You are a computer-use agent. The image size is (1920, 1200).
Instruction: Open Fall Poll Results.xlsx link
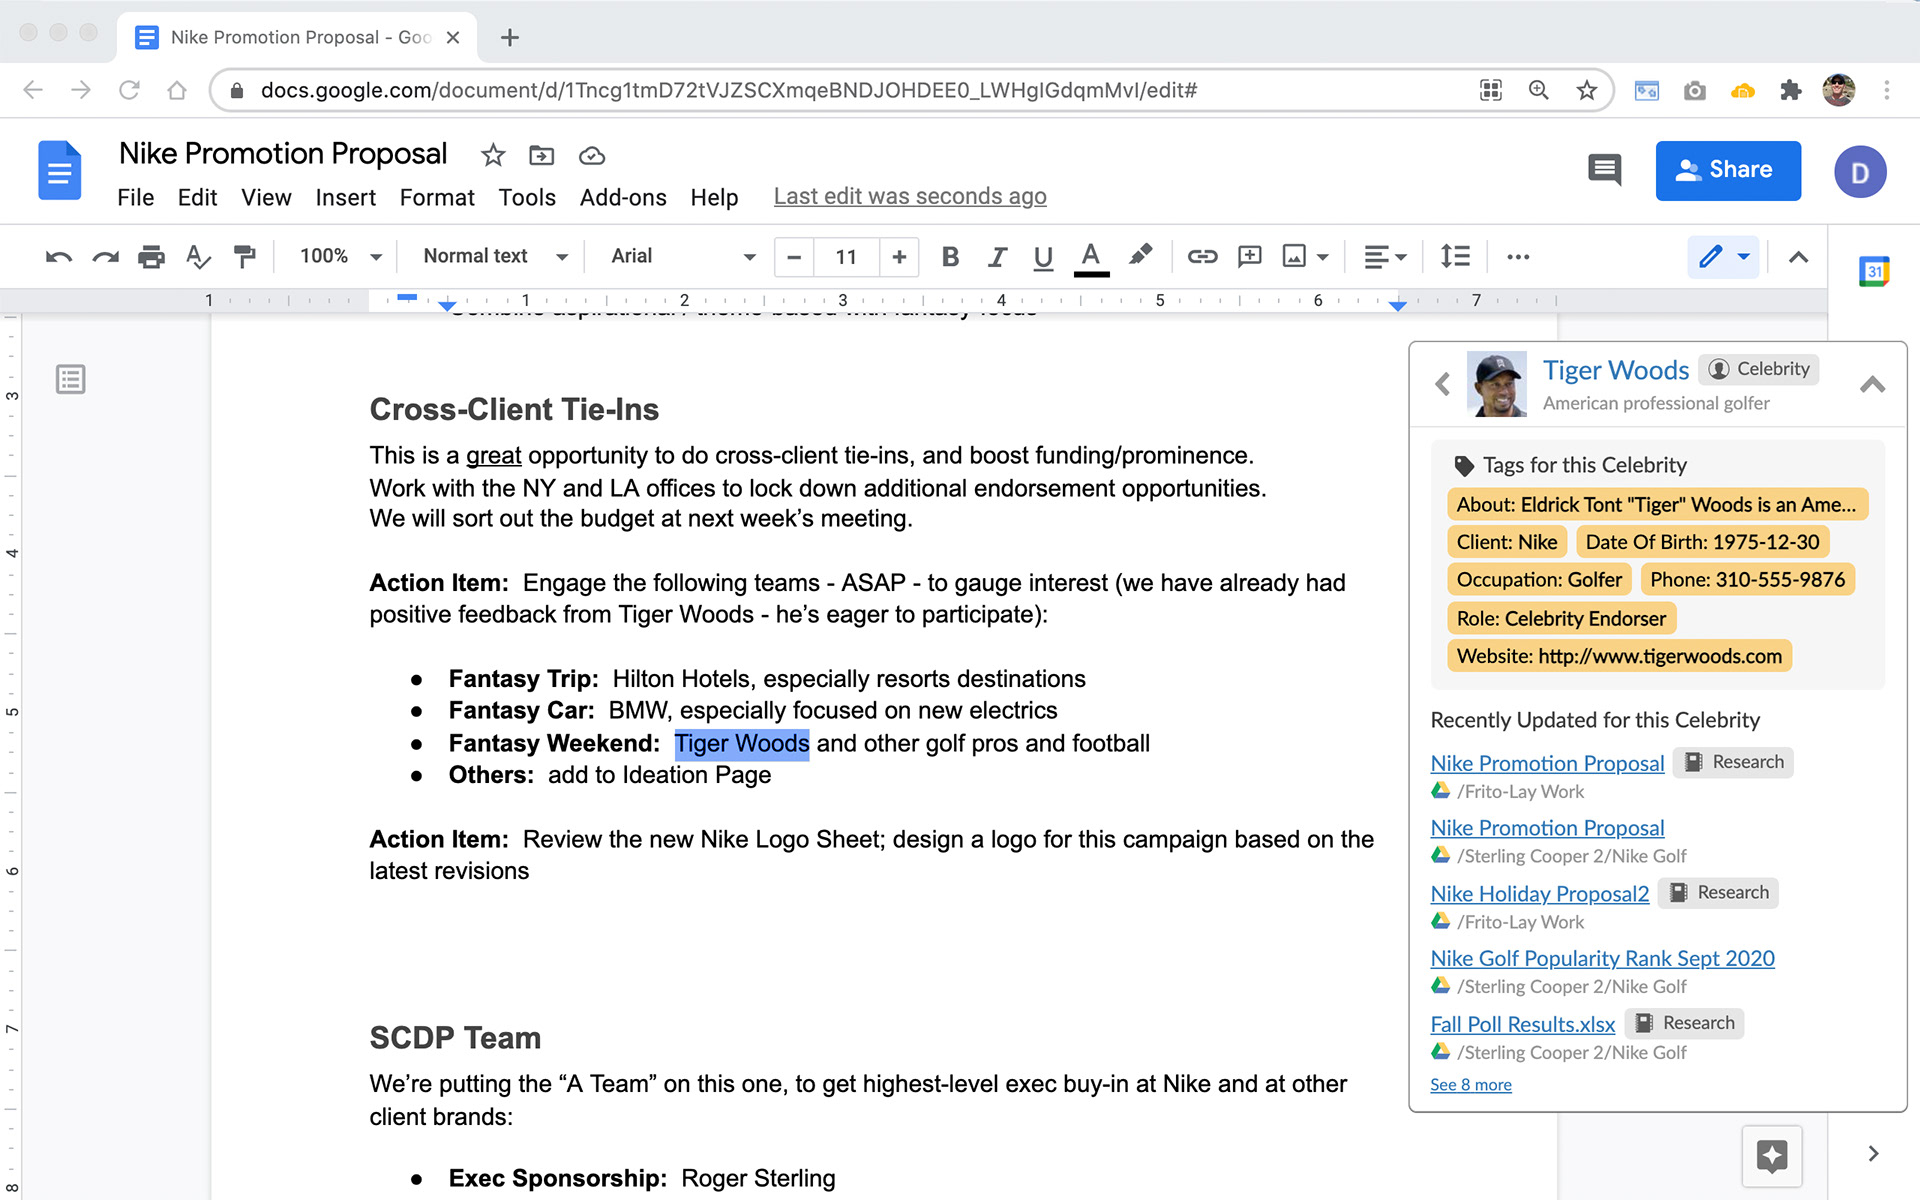pos(1522,1024)
